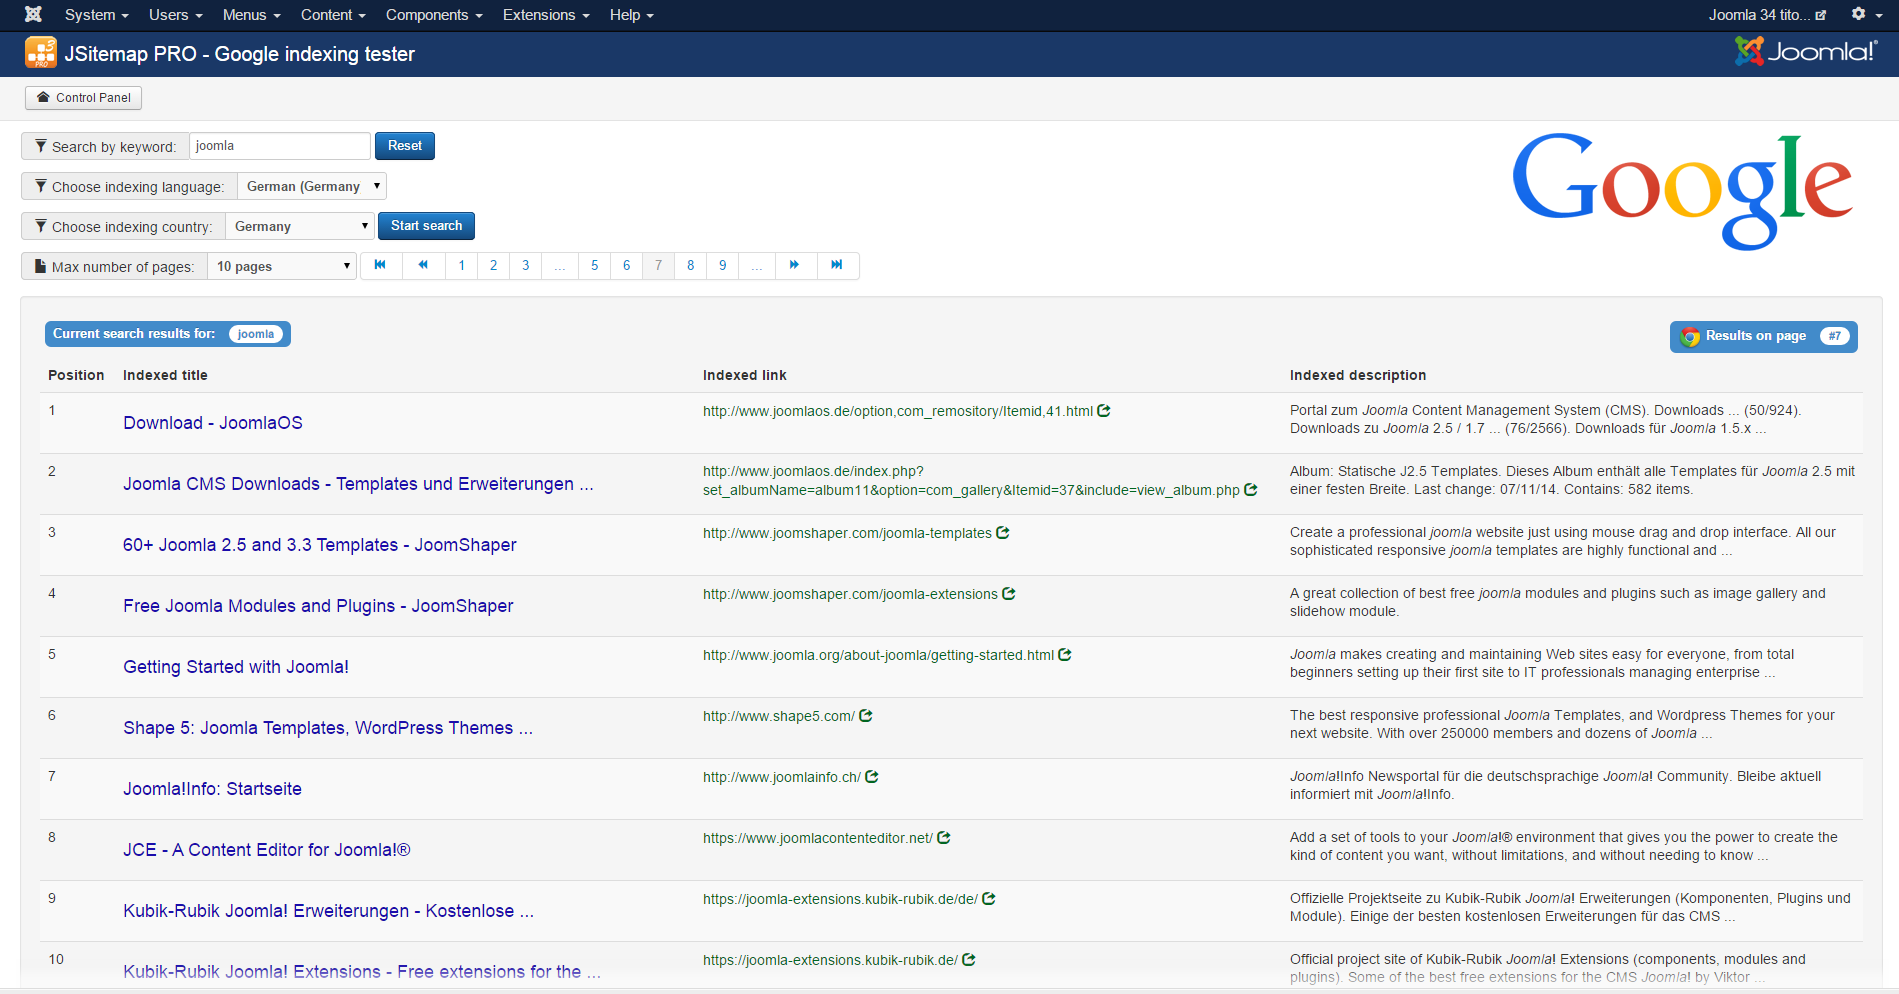Image resolution: width=1899 pixels, height=994 pixels.
Task: Go to results page 9
Action: [722, 265]
